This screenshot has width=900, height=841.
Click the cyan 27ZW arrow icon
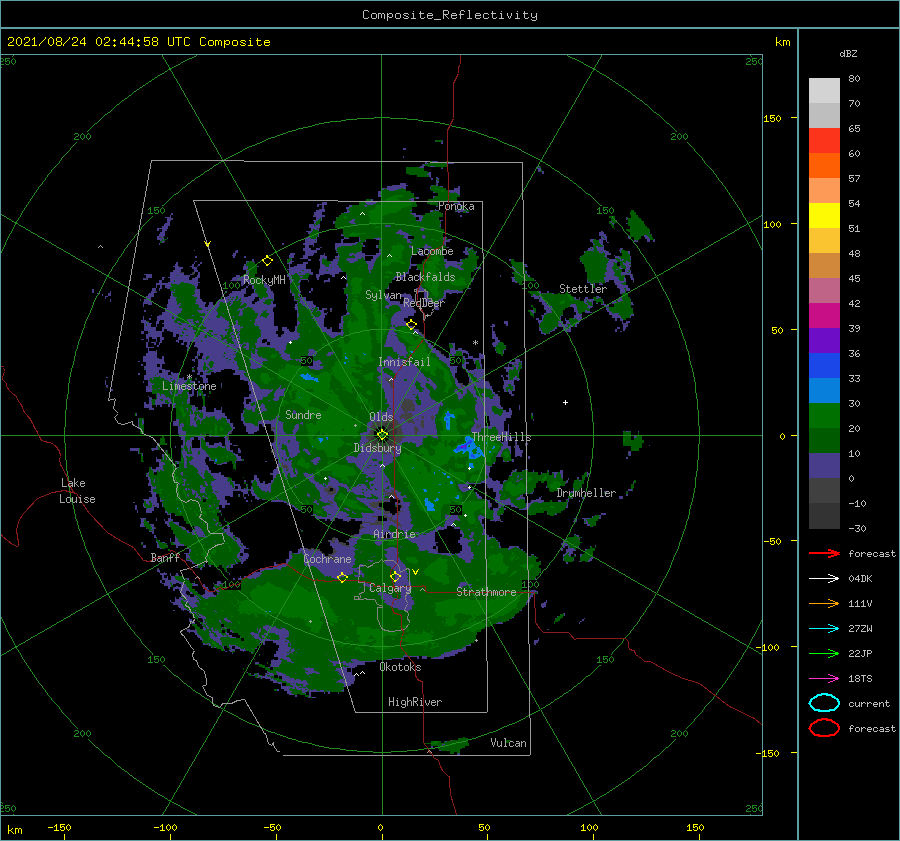tap(824, 629)
